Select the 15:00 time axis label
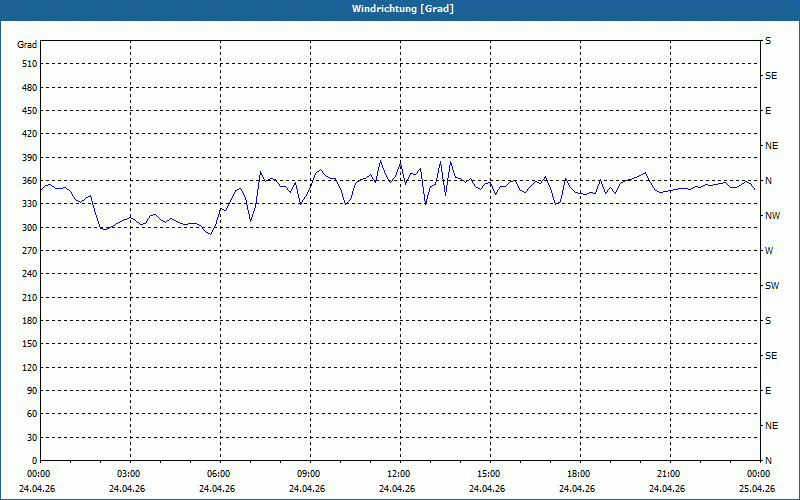Screen dimensions: 800x500 tap(489, 474)
